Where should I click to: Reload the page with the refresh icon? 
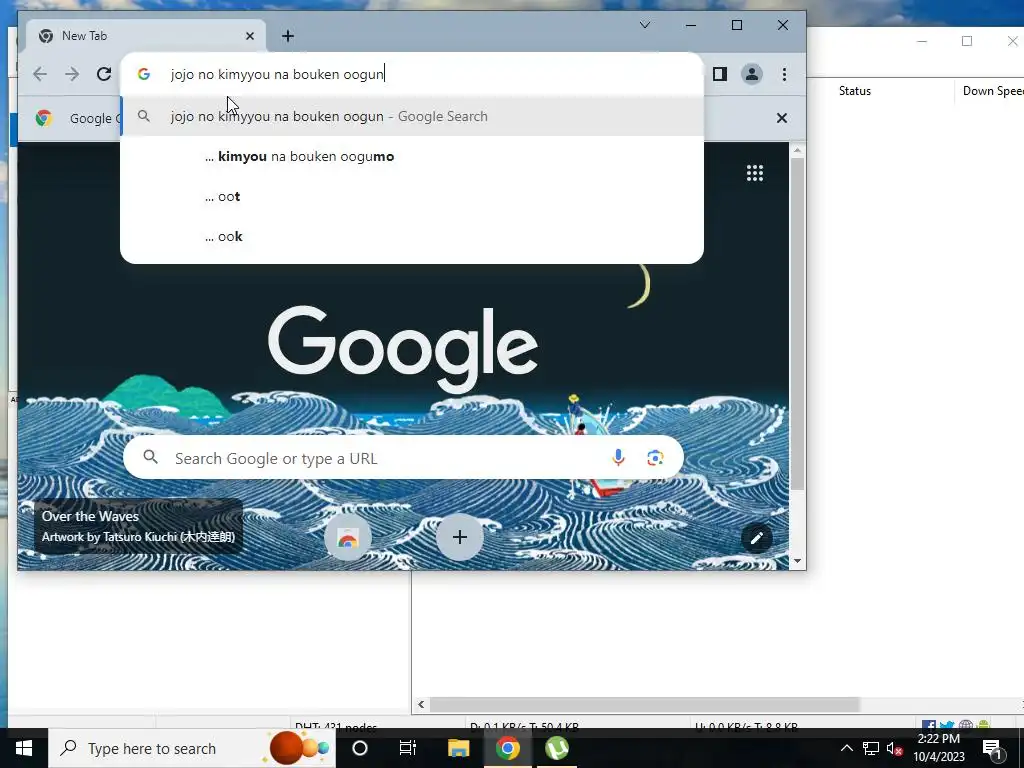click(x=104, y=74)
